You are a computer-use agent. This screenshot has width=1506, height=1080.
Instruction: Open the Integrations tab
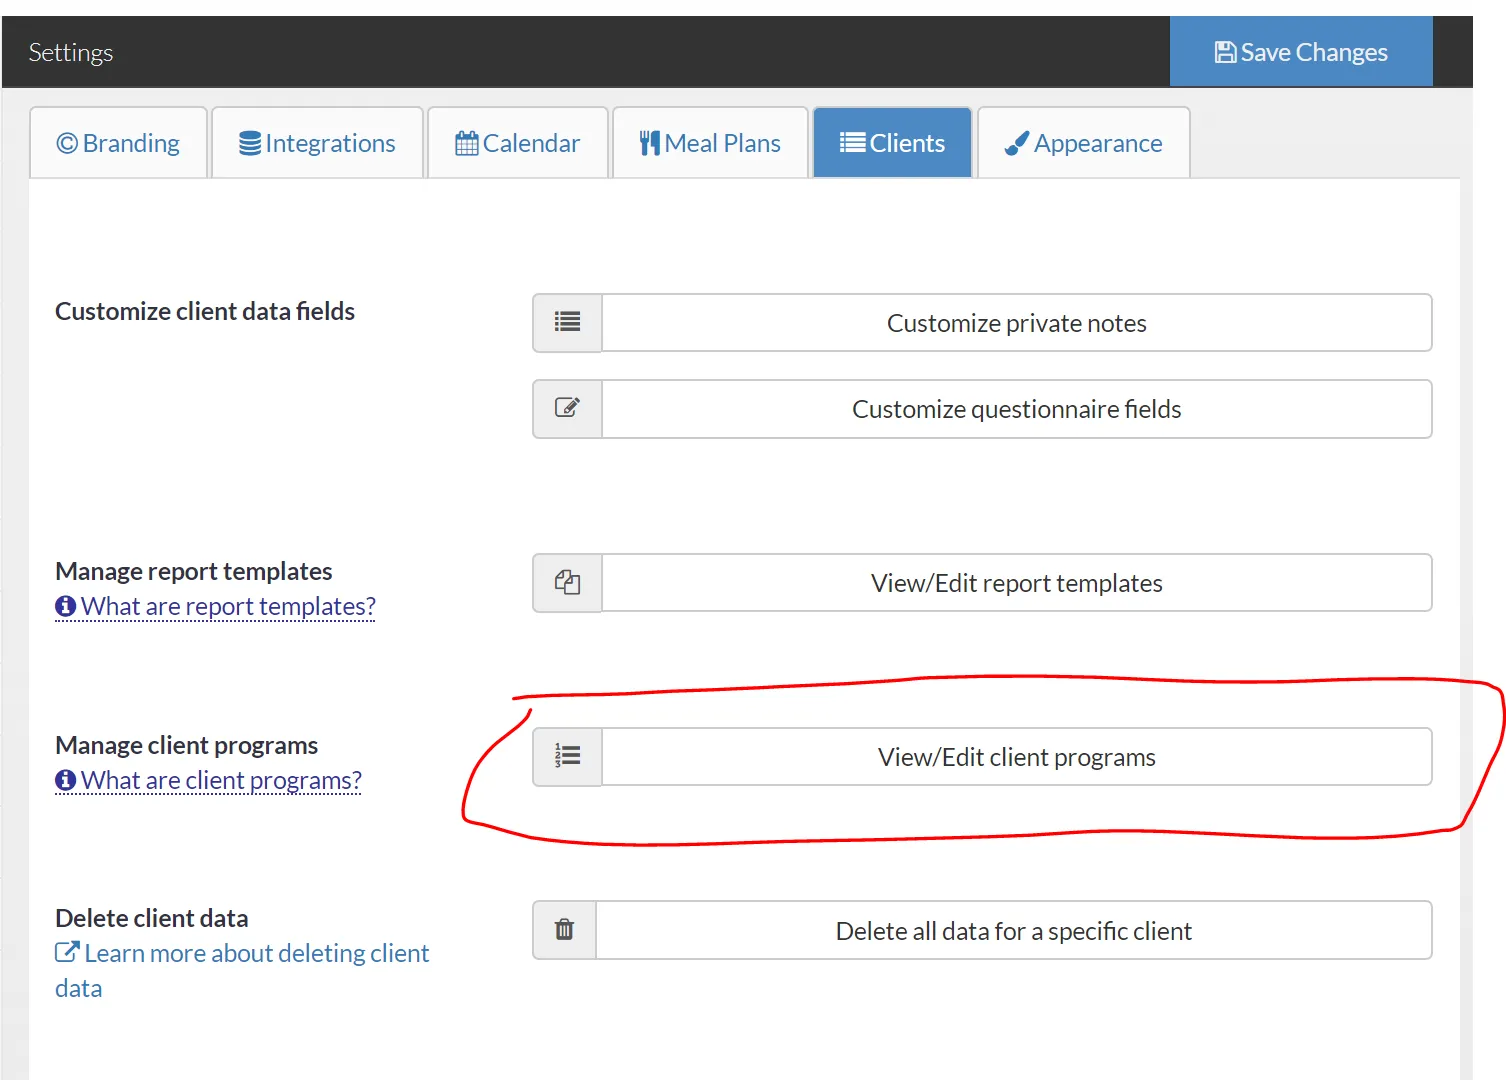pos(317,142)
